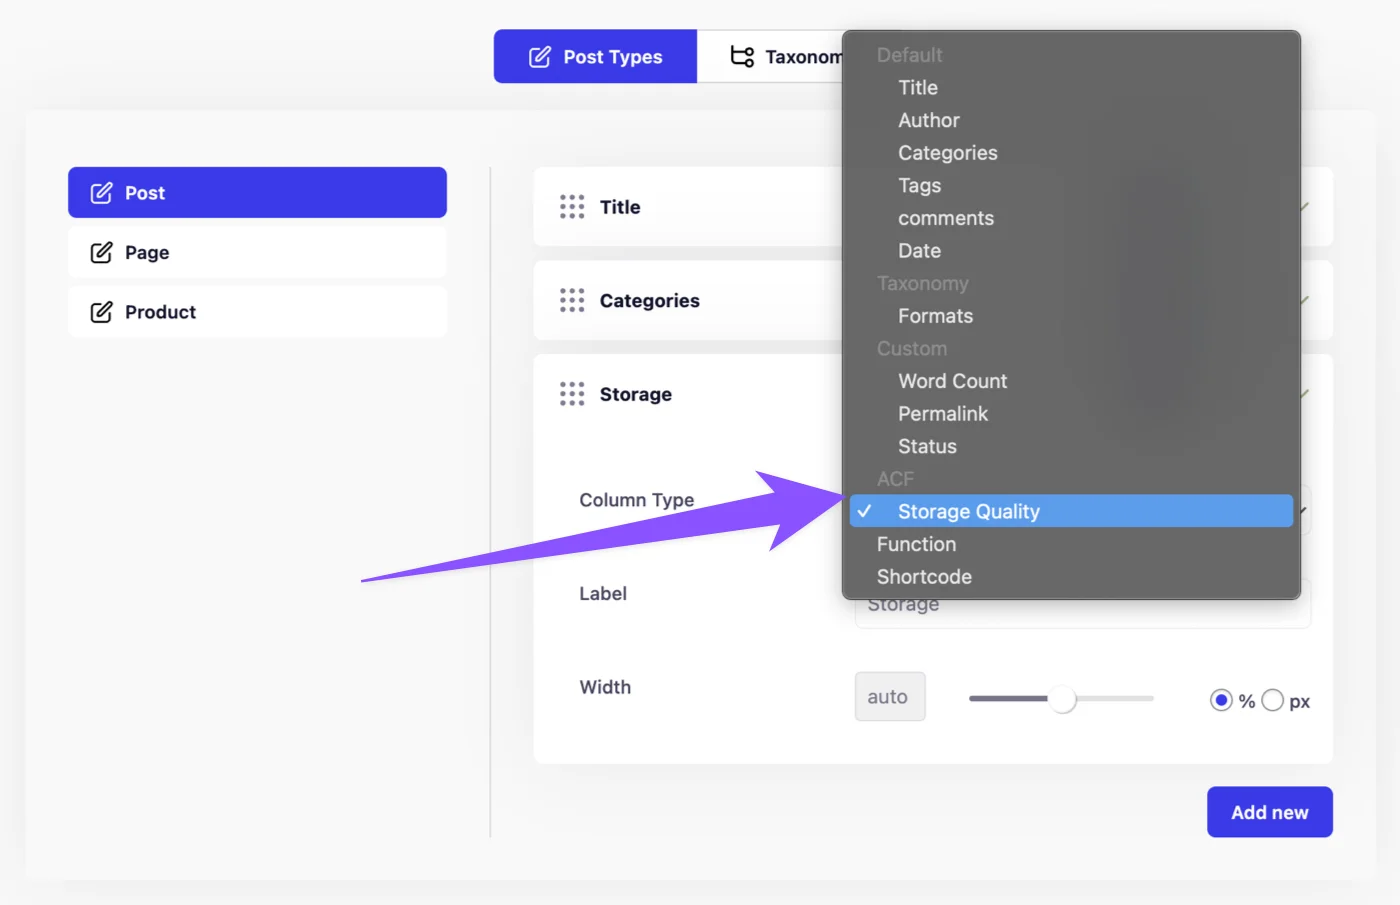Click the Add new button
The height and width of the screenshot is (905, 1400).
pyautogui.click(x=1269, y=812)
